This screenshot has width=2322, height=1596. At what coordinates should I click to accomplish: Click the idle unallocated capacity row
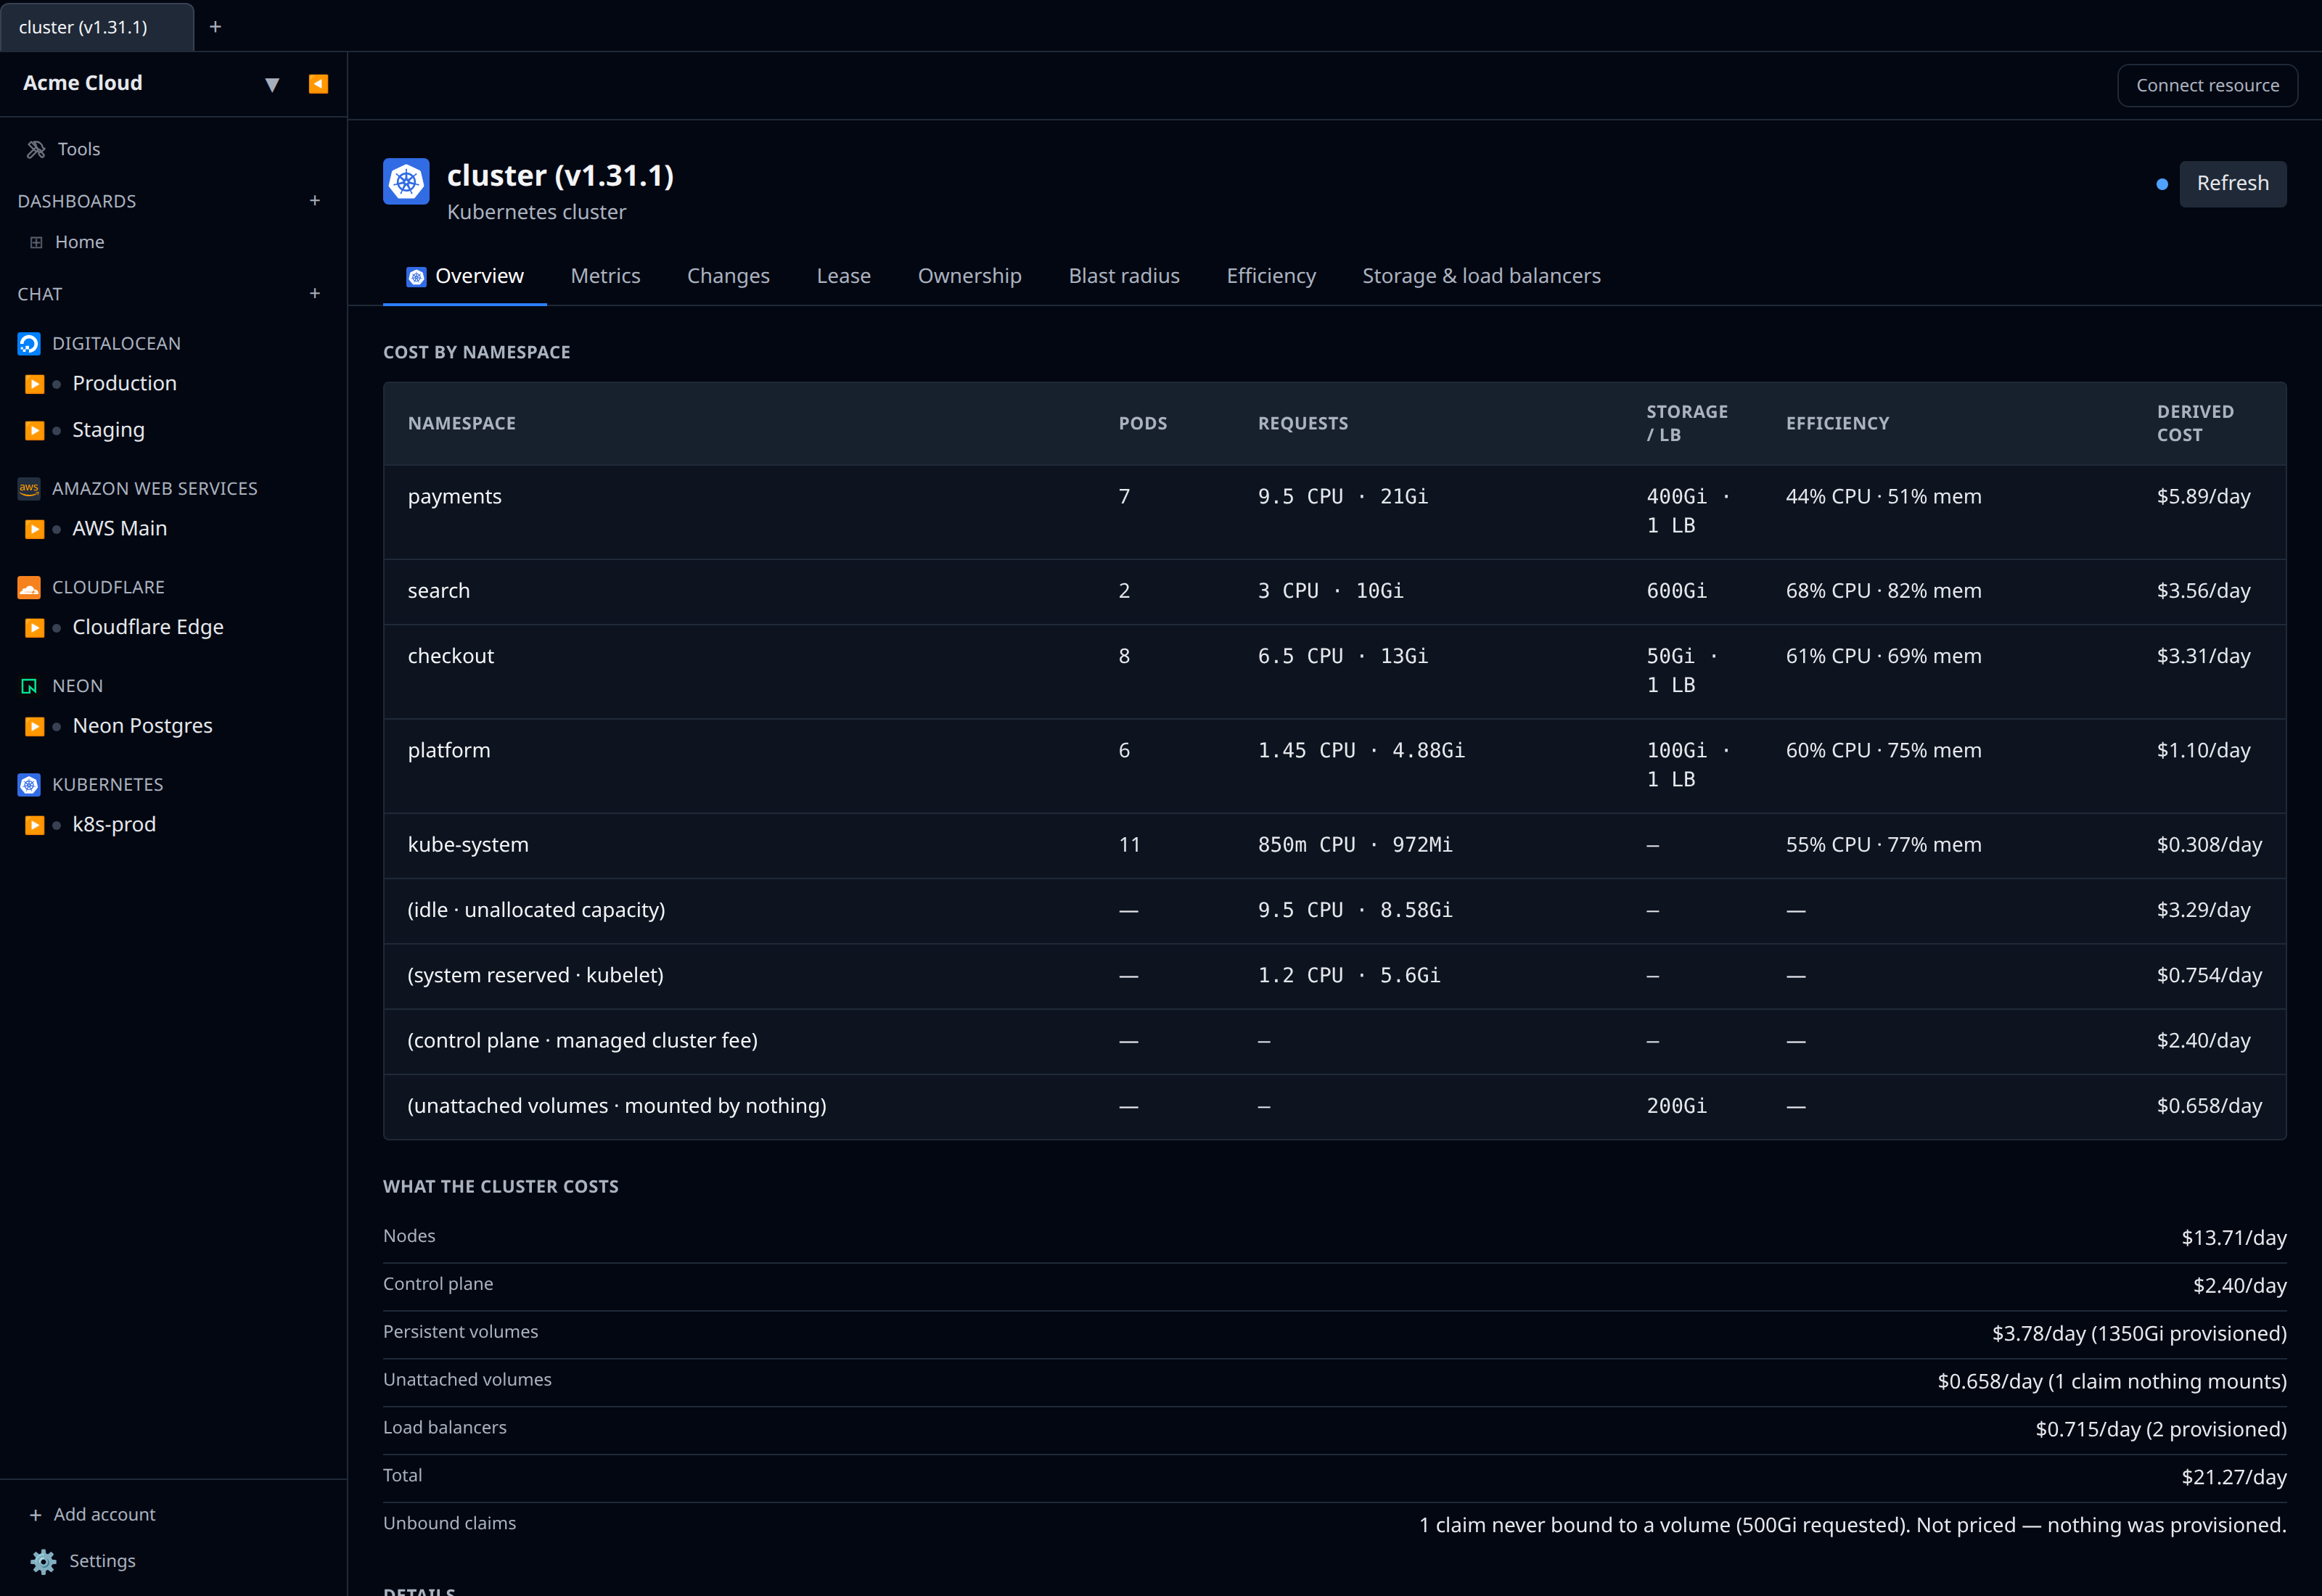tap(1334, 911)
